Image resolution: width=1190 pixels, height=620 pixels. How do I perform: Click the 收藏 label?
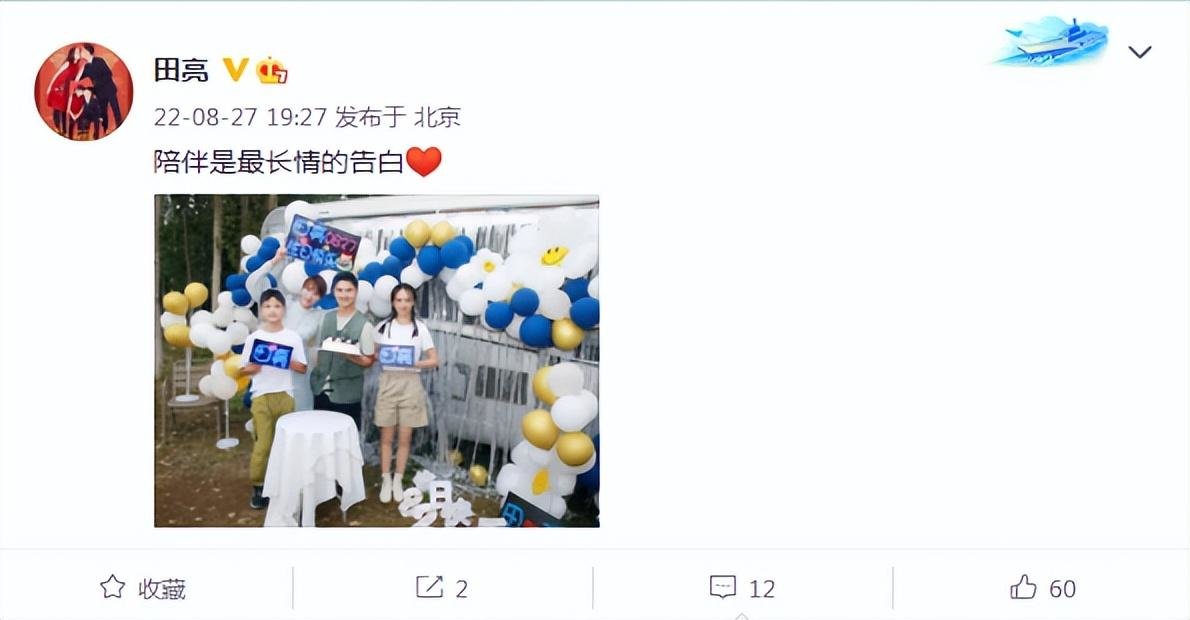pos(162,588)
